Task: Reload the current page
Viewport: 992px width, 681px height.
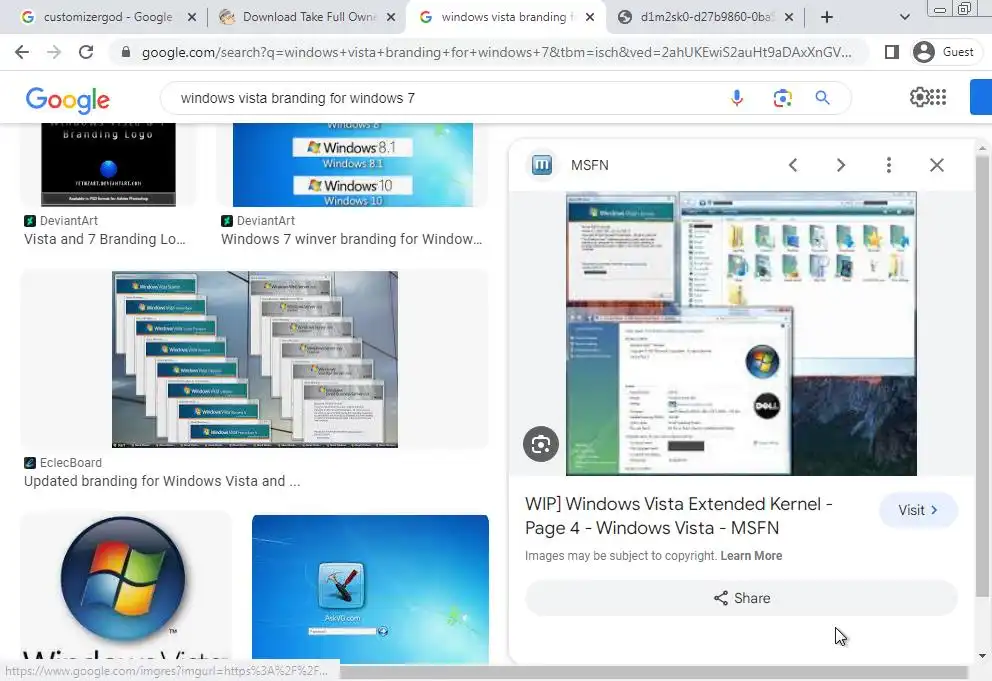Action: (86, 52)
